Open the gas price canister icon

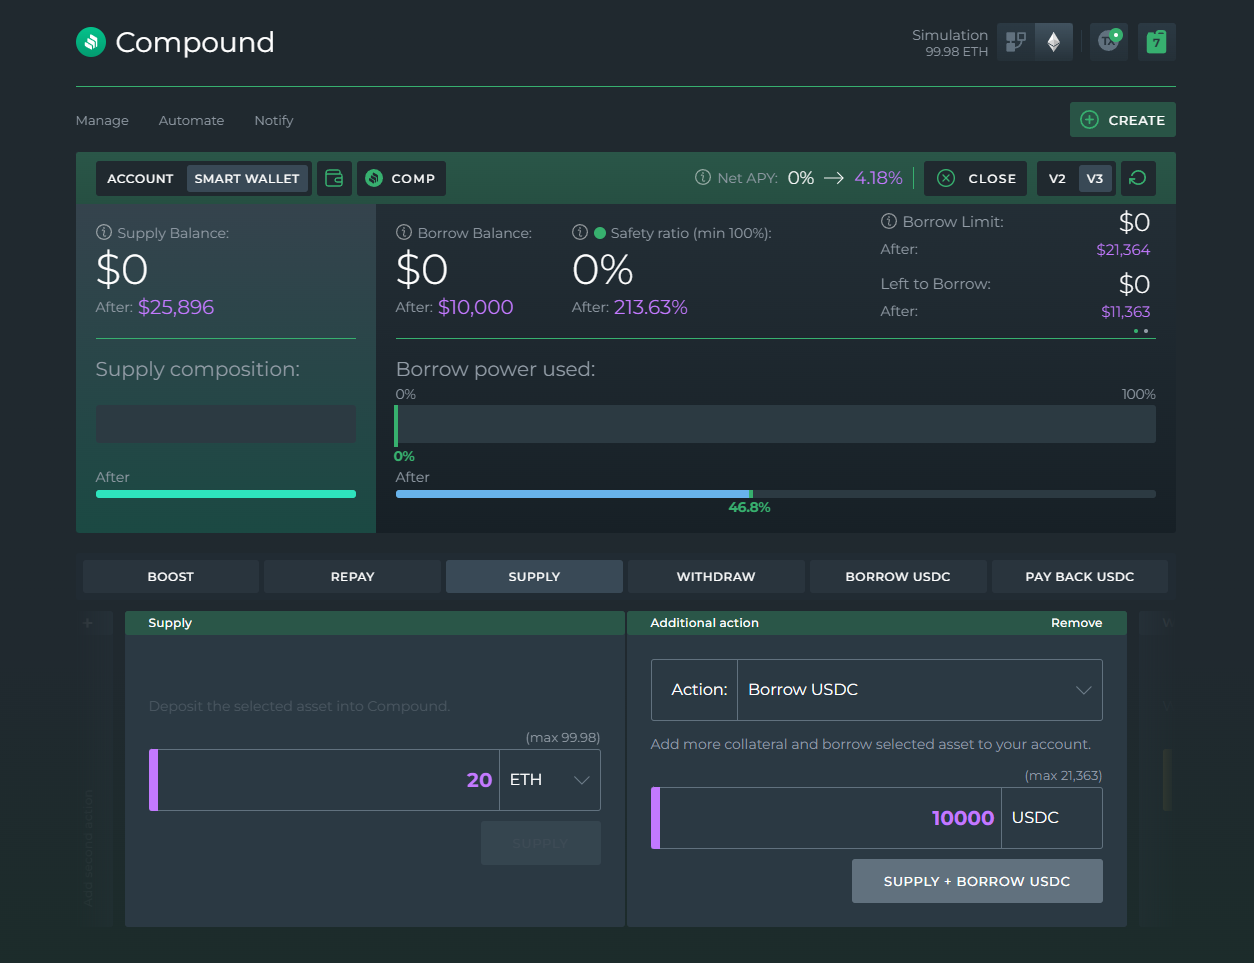pyautogui.click(x=1157, y=42)
